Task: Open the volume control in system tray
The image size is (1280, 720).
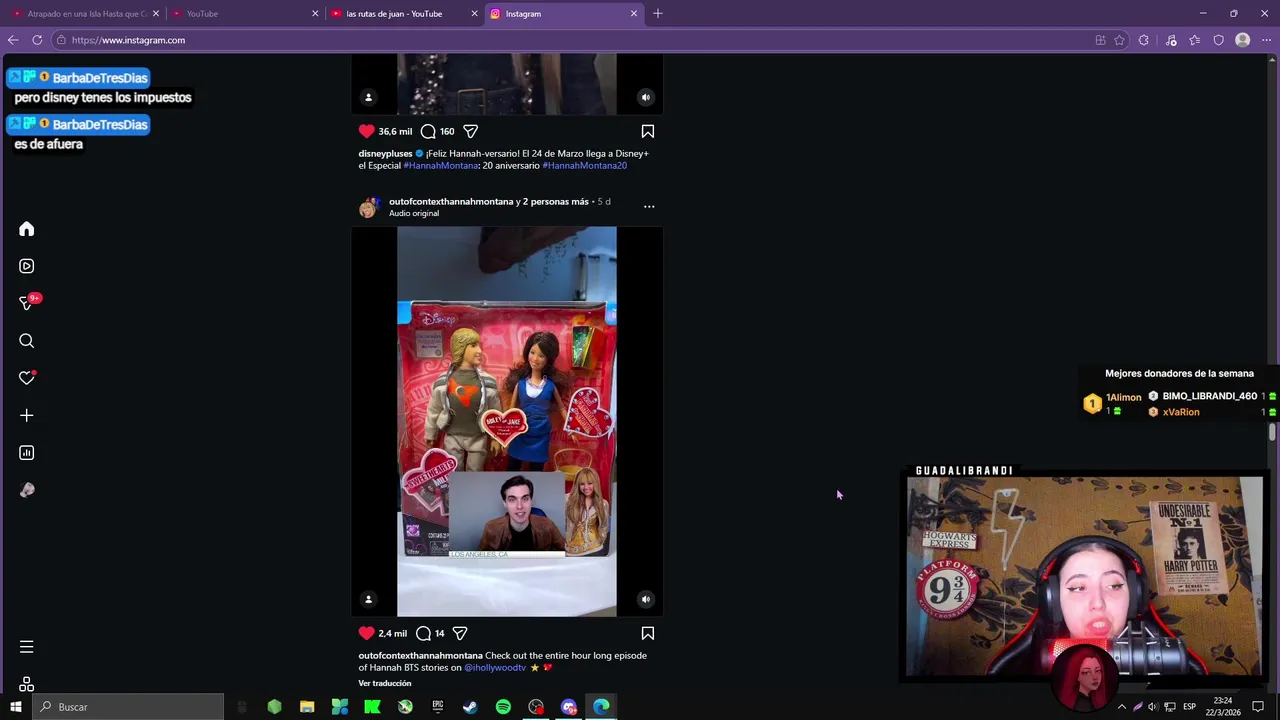Action: click(x=1153, y=707)
